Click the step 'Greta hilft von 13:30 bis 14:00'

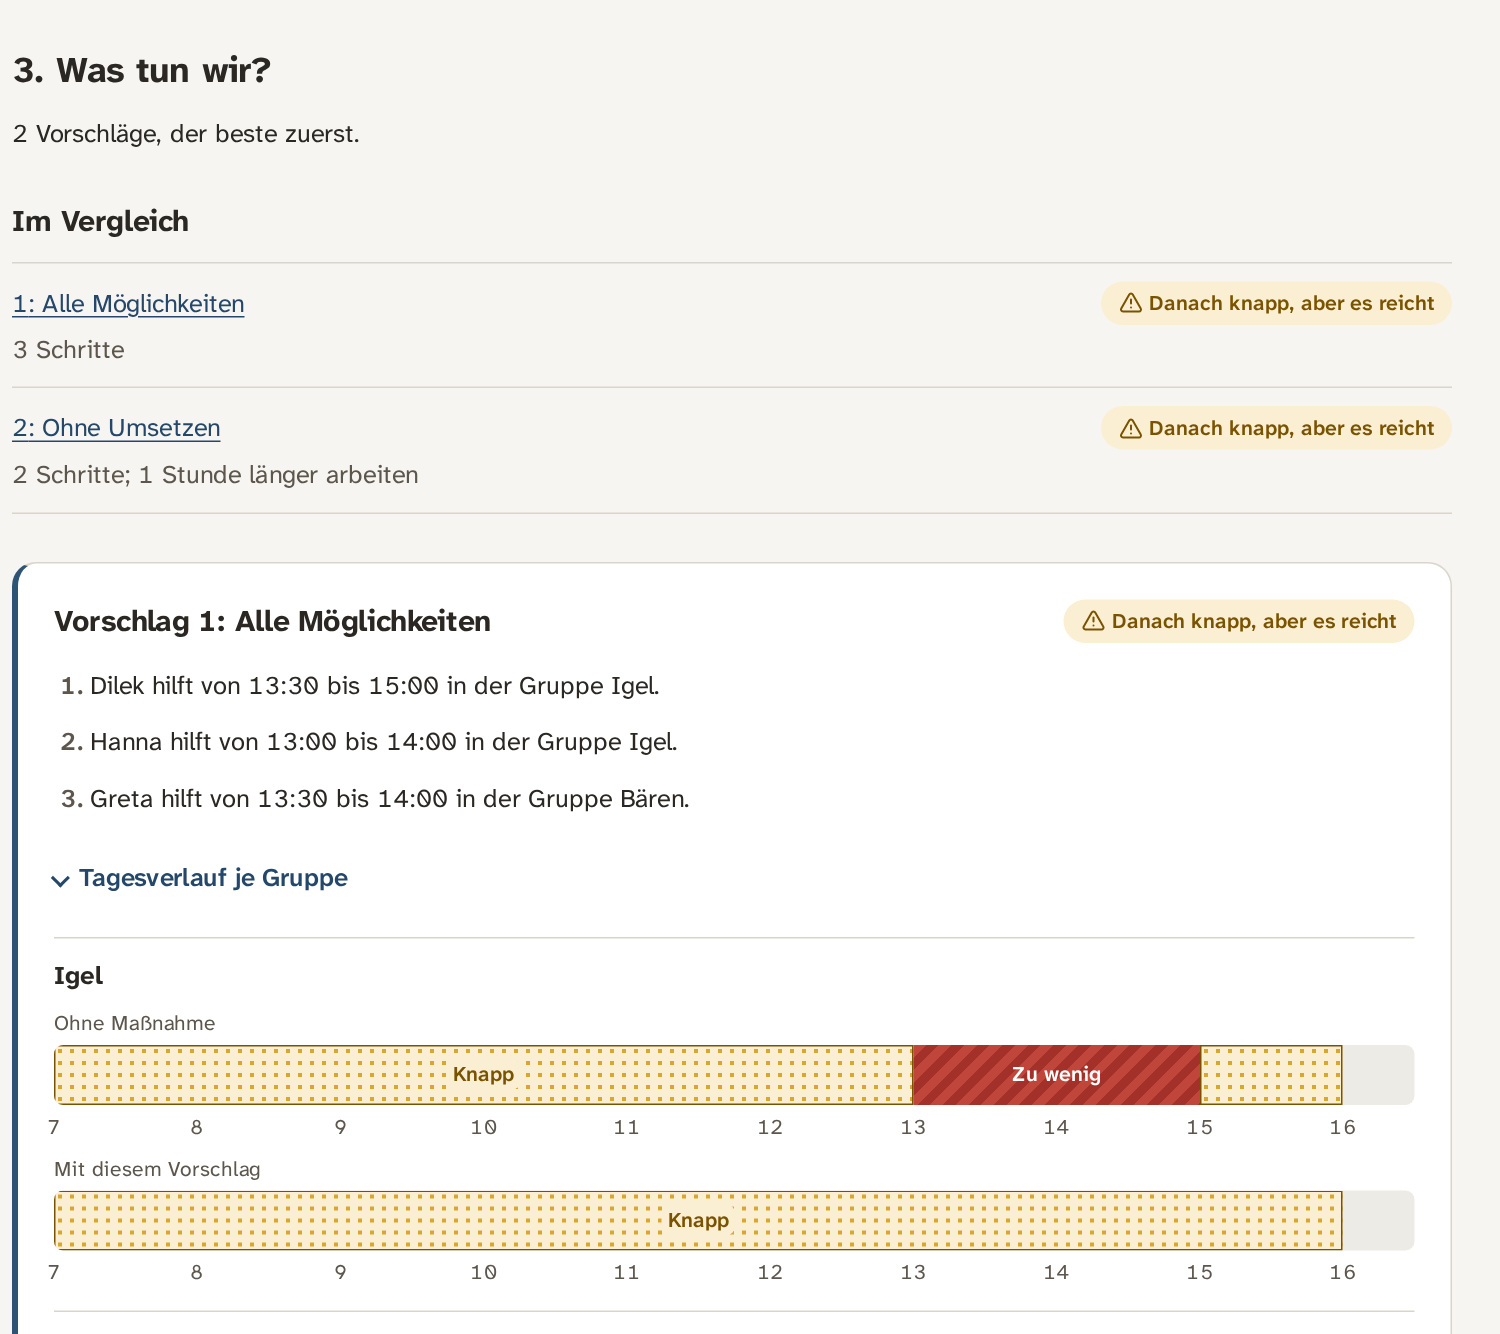pos(389,799)
